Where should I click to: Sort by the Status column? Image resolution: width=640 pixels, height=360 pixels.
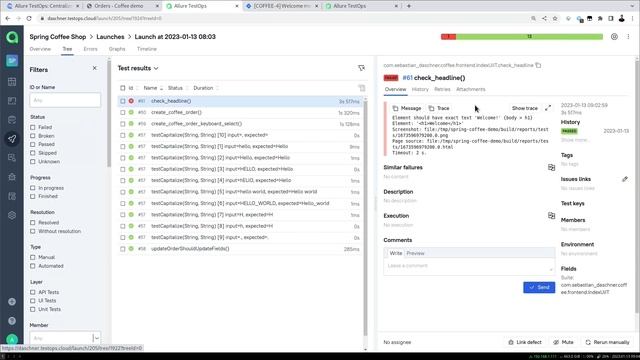pyautogui.click(x=178, y=88)
